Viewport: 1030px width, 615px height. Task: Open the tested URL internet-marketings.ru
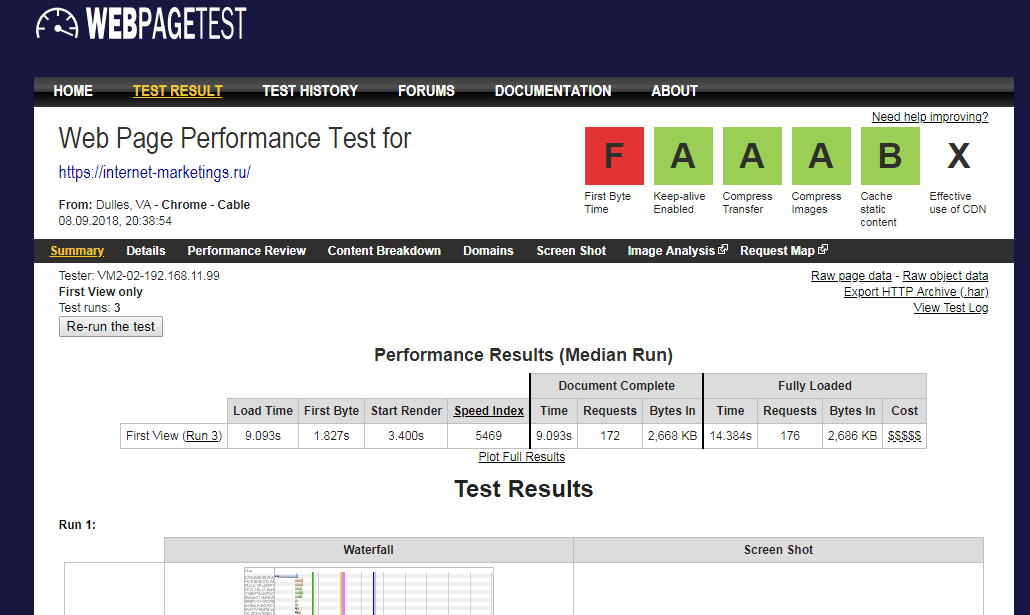click(154, 172)
